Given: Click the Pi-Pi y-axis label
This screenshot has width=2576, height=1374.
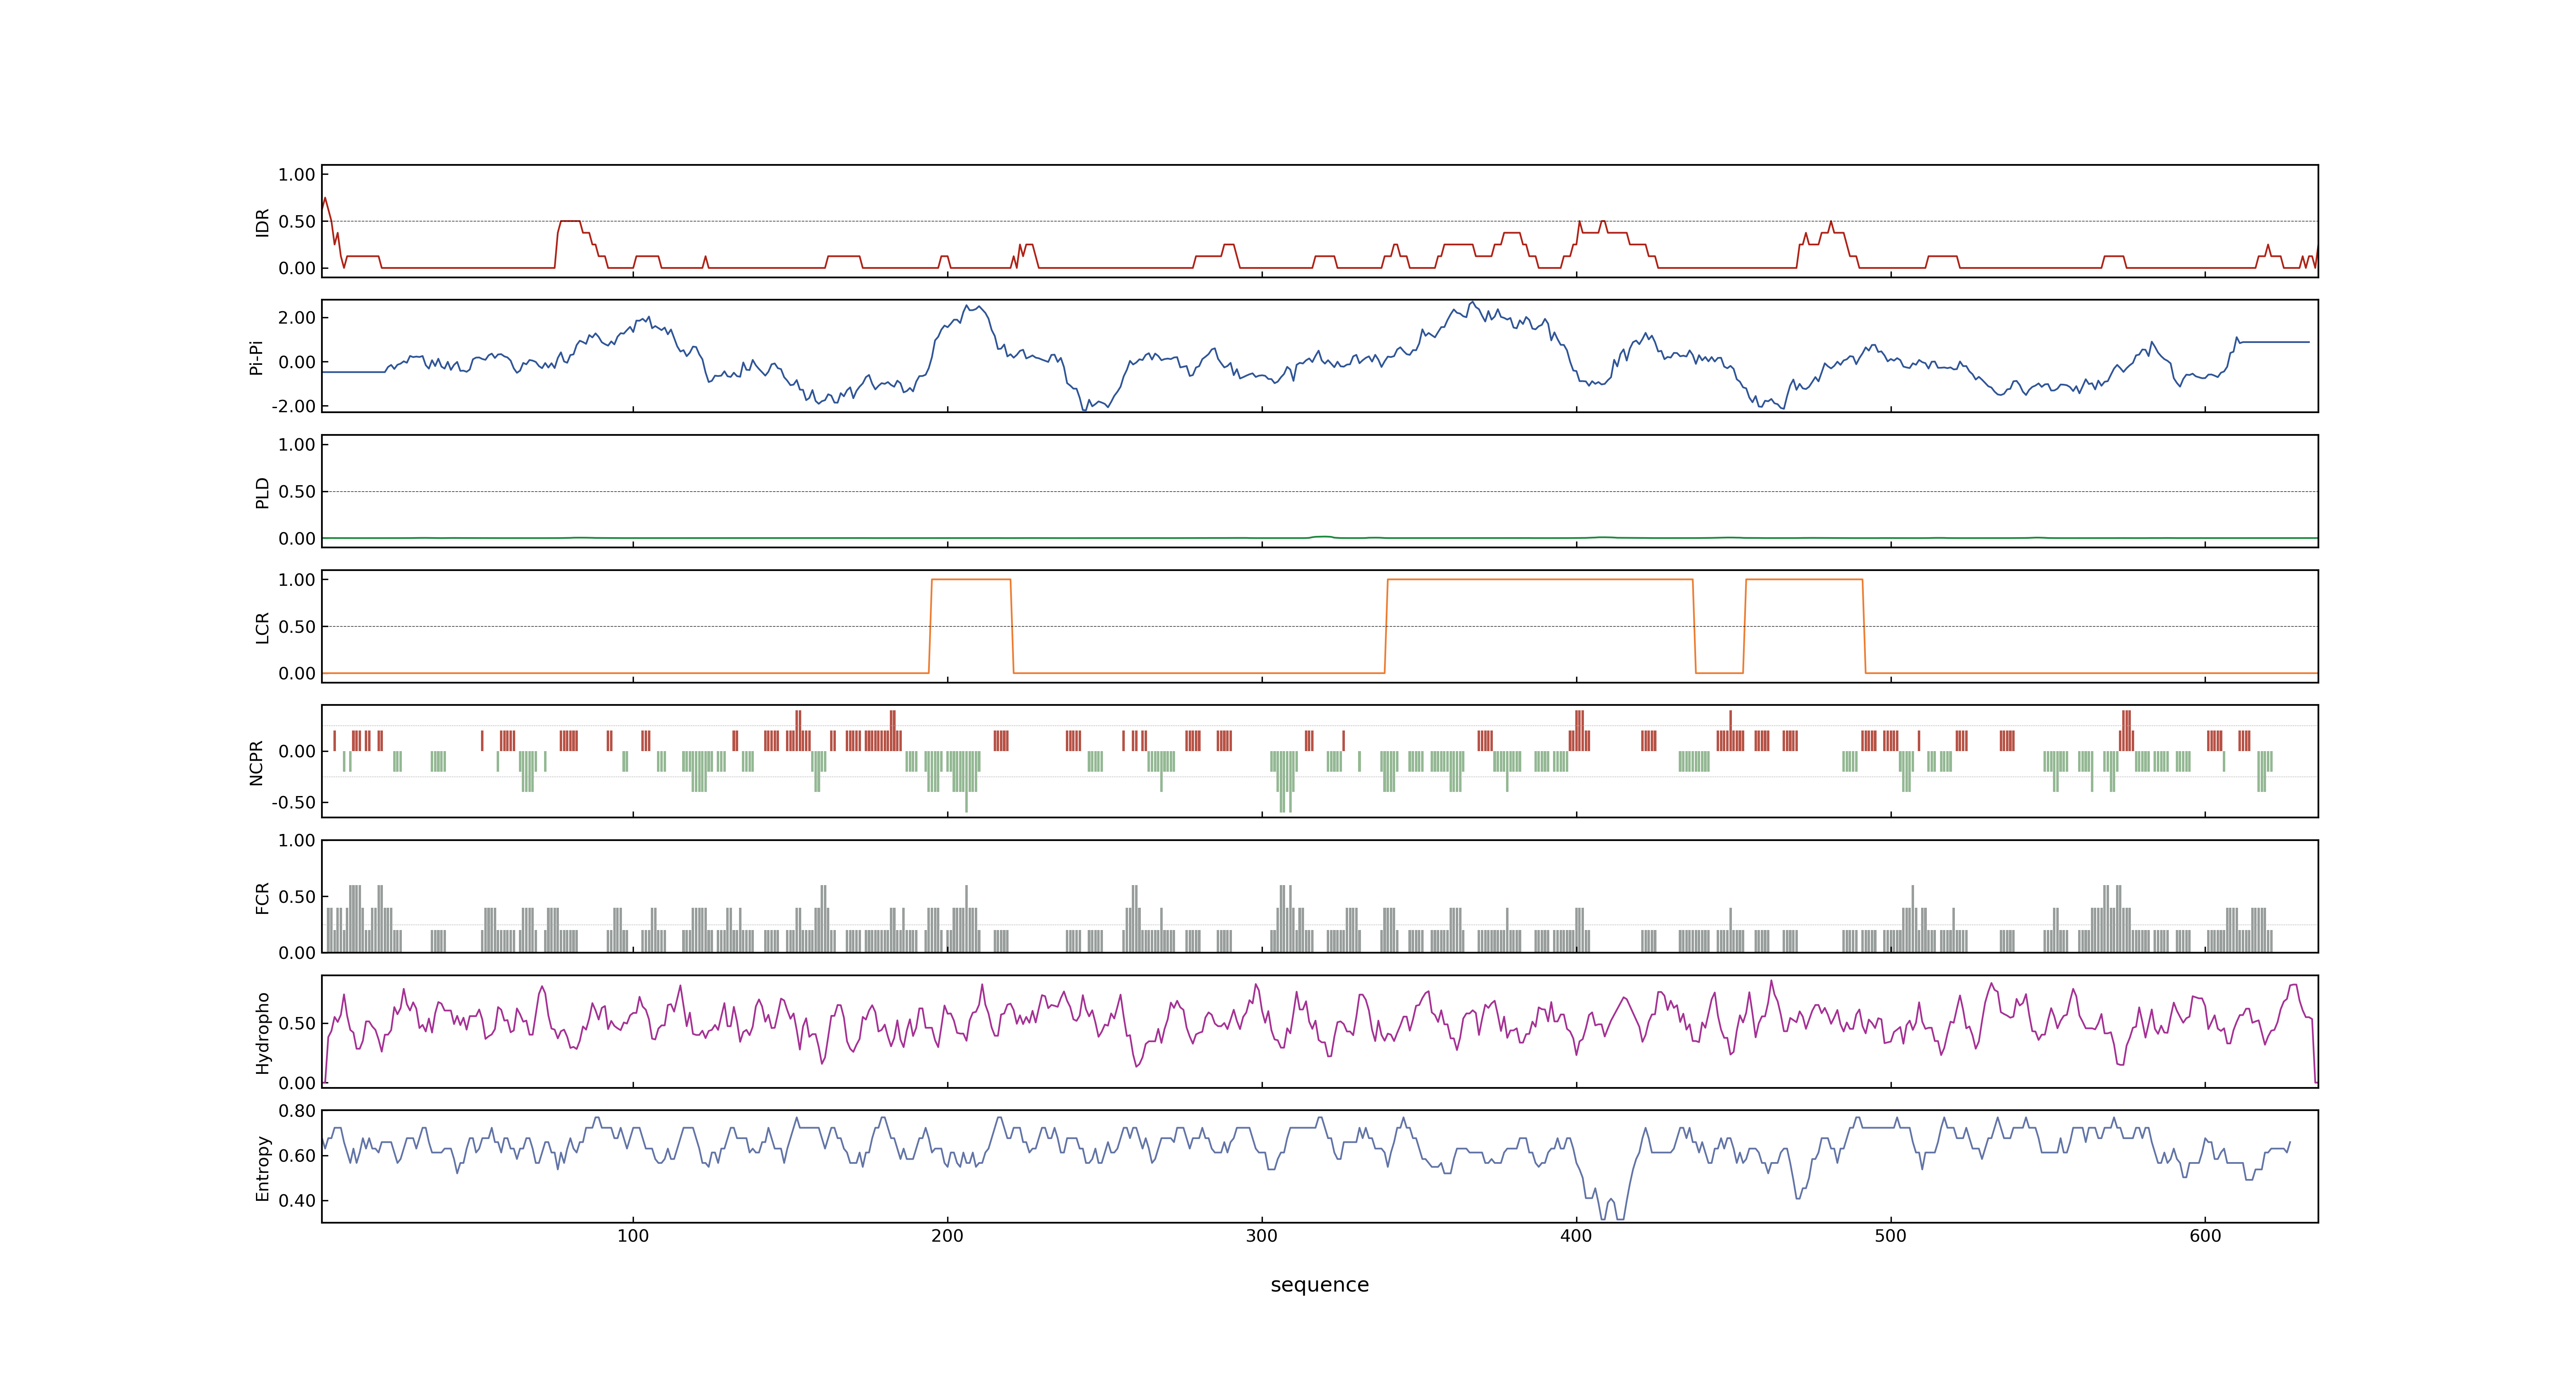Looking at the screenshot, I should [x=256, y=357].
